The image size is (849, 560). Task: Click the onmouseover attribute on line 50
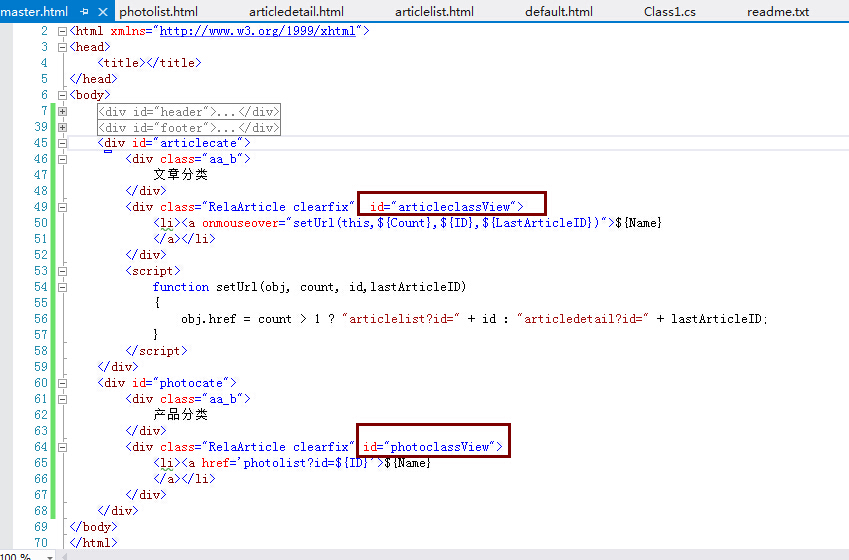click(x=240, y=223)
